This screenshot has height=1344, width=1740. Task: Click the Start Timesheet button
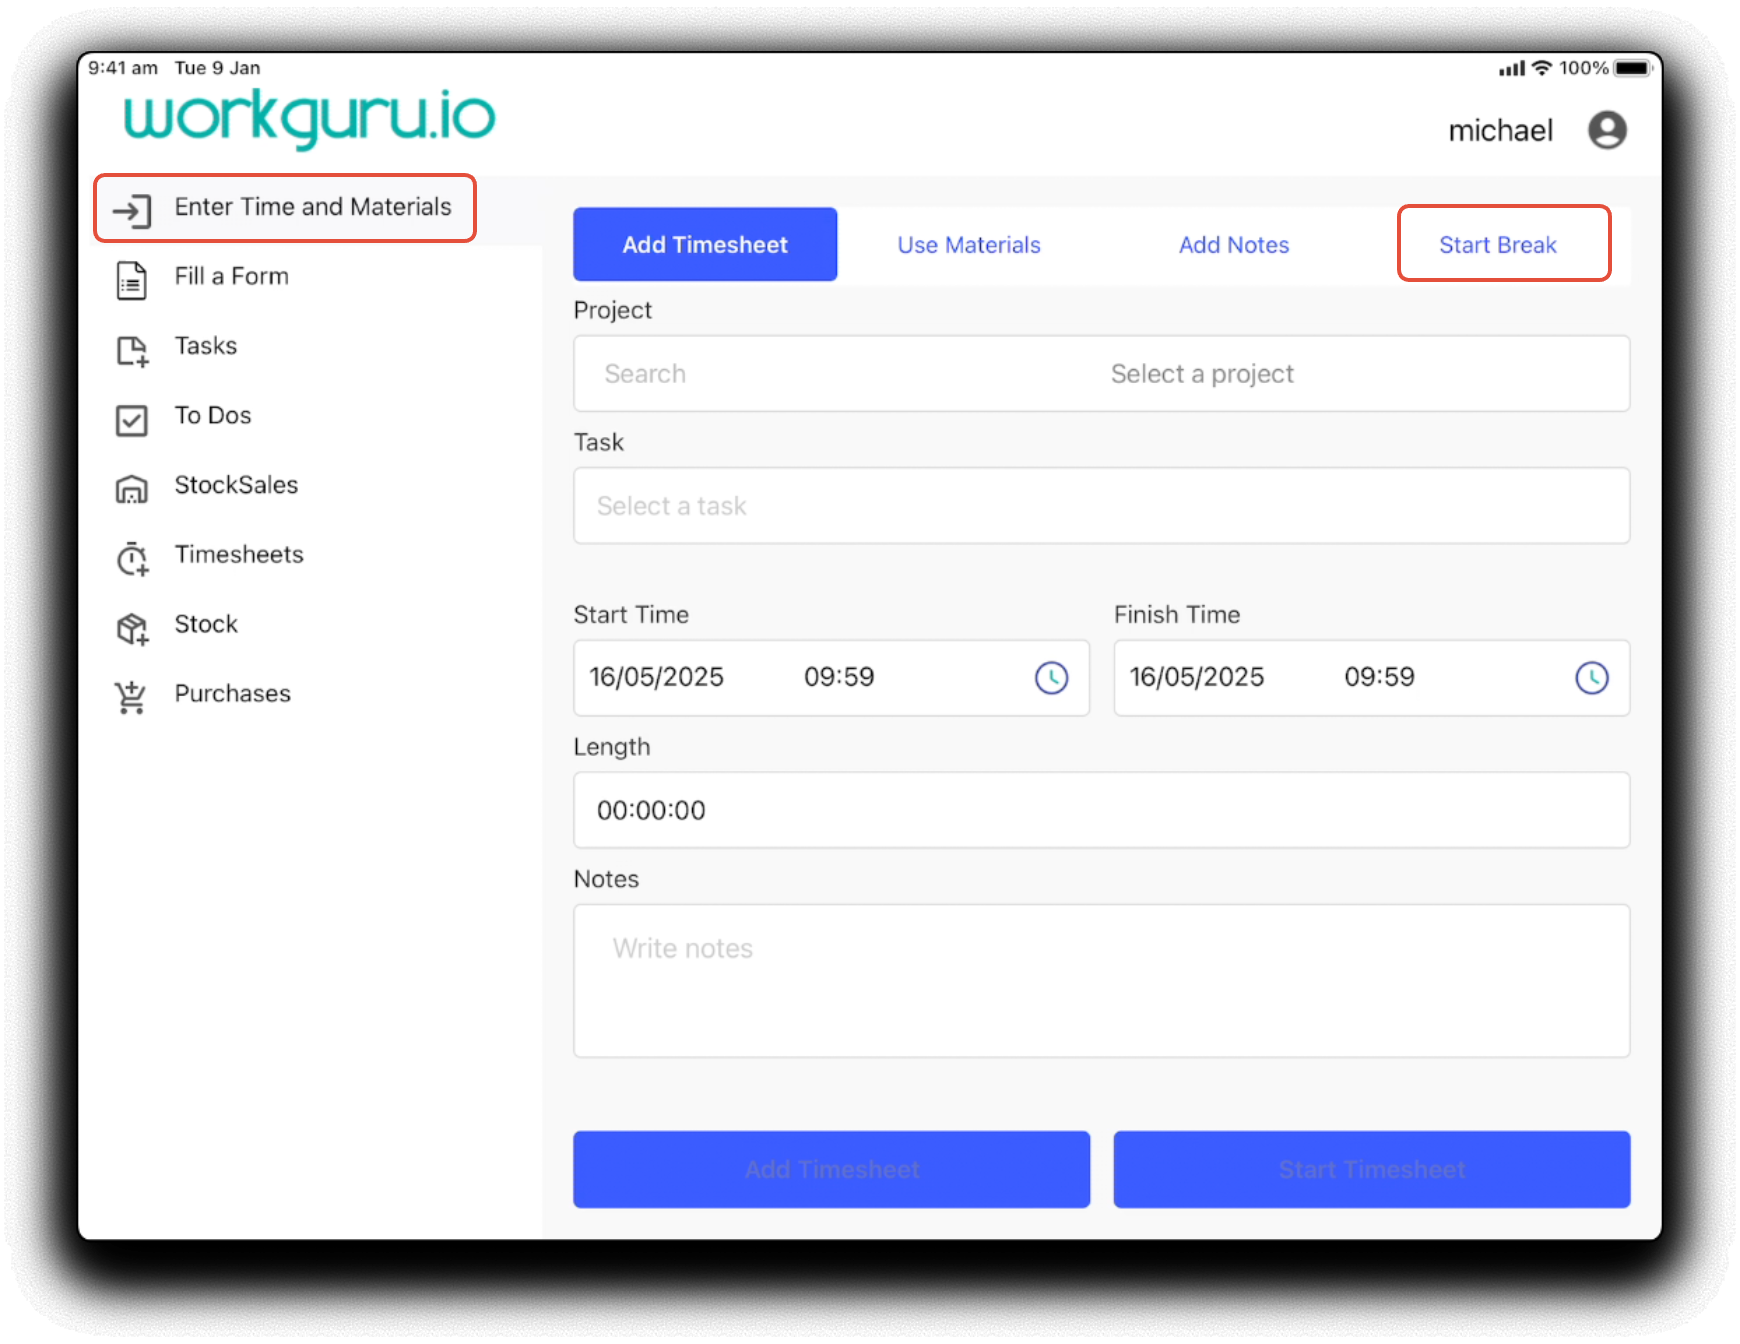1372,1169
